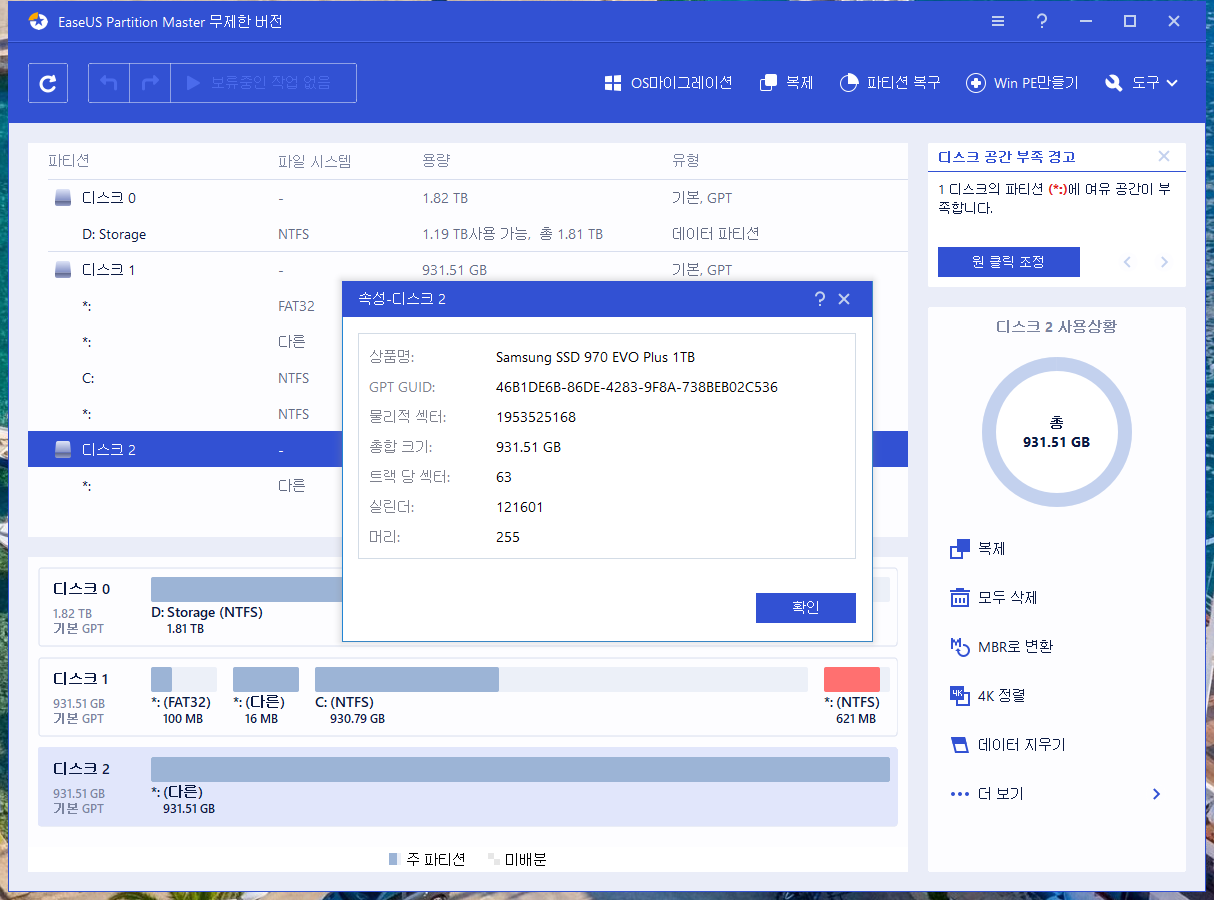Click next arrow in warning panel
Viewport: 1214px width, 900px height.
click(x=1164, y=262)
